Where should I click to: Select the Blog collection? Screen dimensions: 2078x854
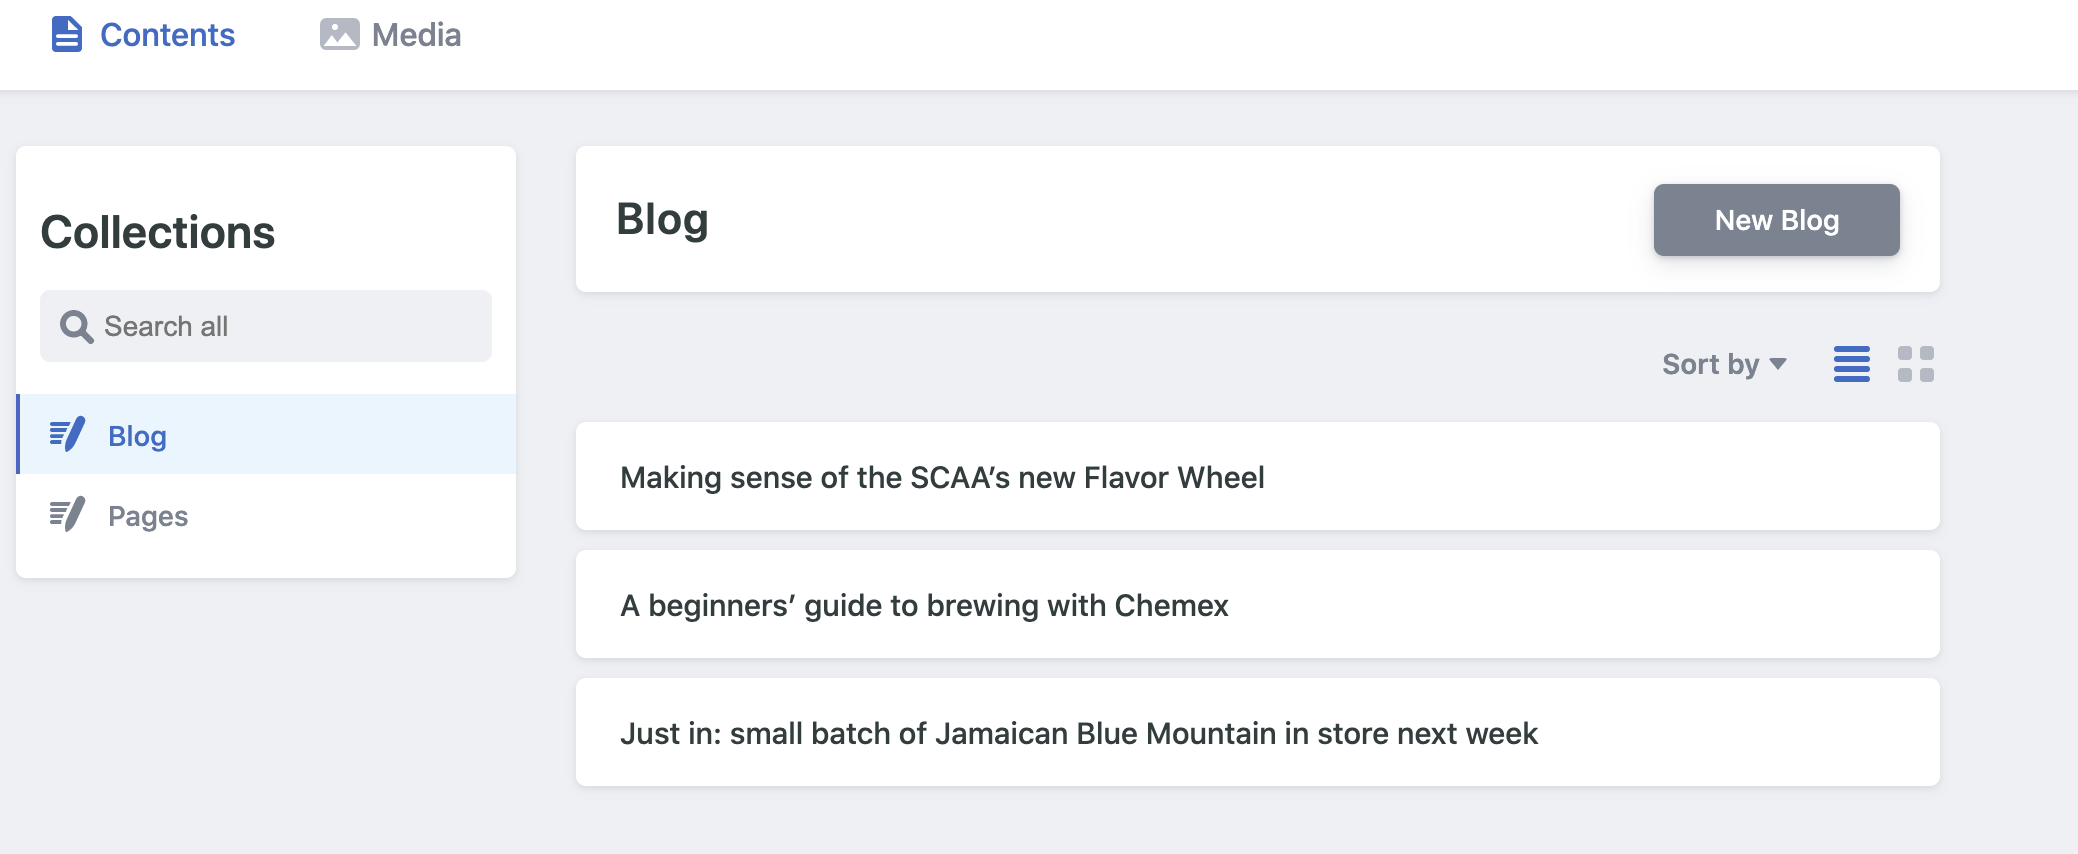click(x=267, y=434)
